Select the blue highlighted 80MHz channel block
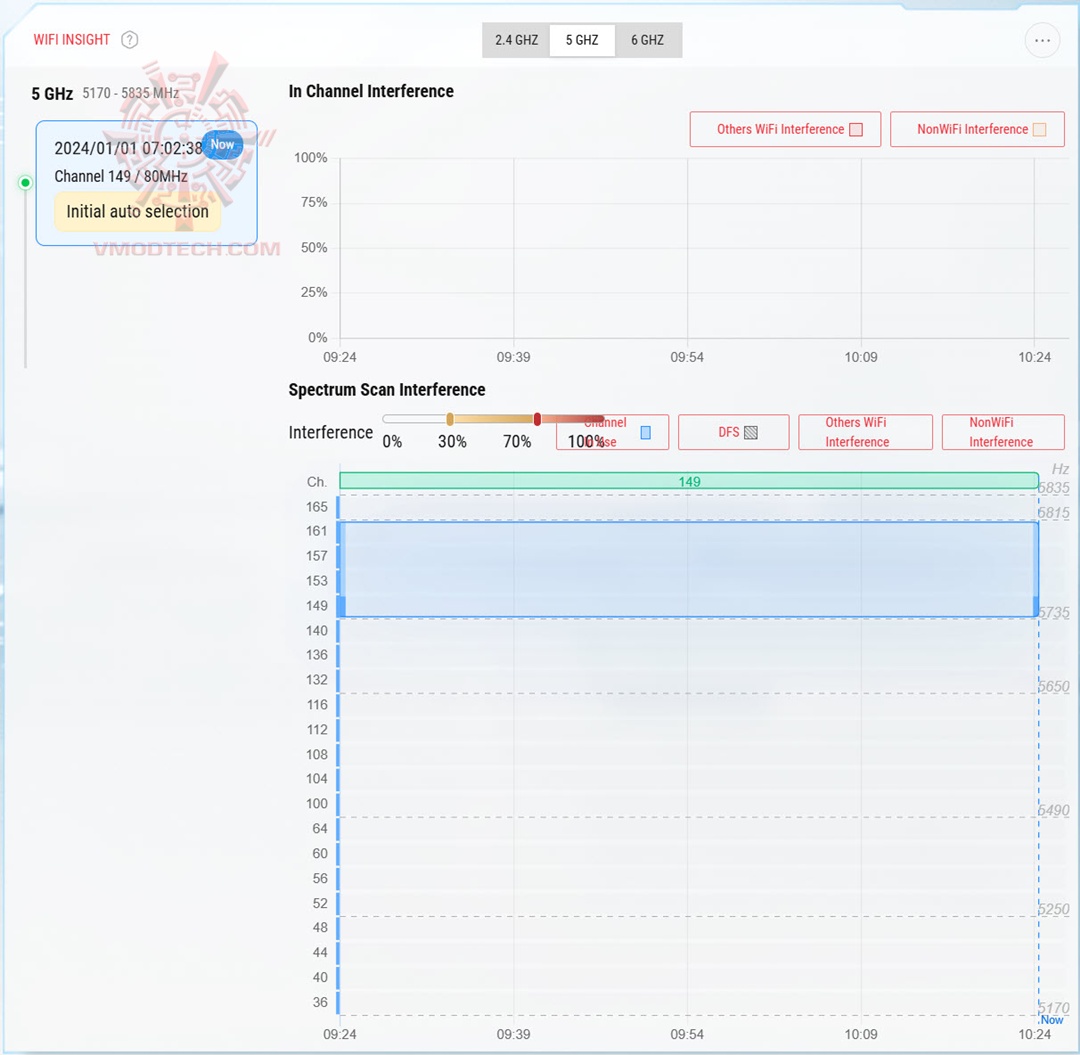Image resolution: width=1080 pixels, height=1055 pixels. [689, 570]
